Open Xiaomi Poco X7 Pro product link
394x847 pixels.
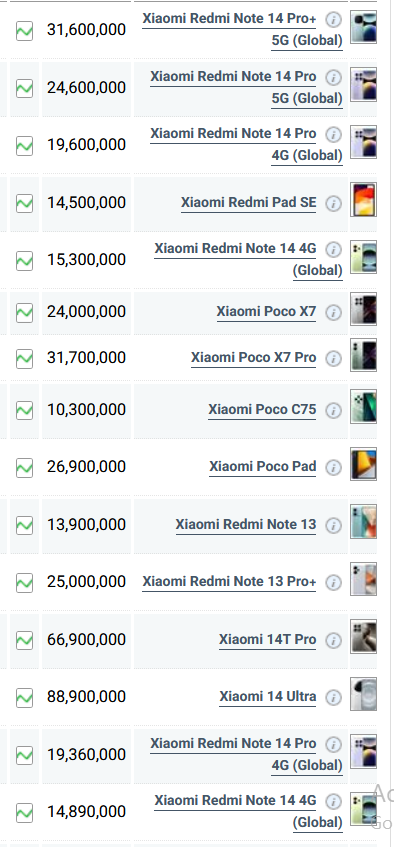click(x=253, y=358)
